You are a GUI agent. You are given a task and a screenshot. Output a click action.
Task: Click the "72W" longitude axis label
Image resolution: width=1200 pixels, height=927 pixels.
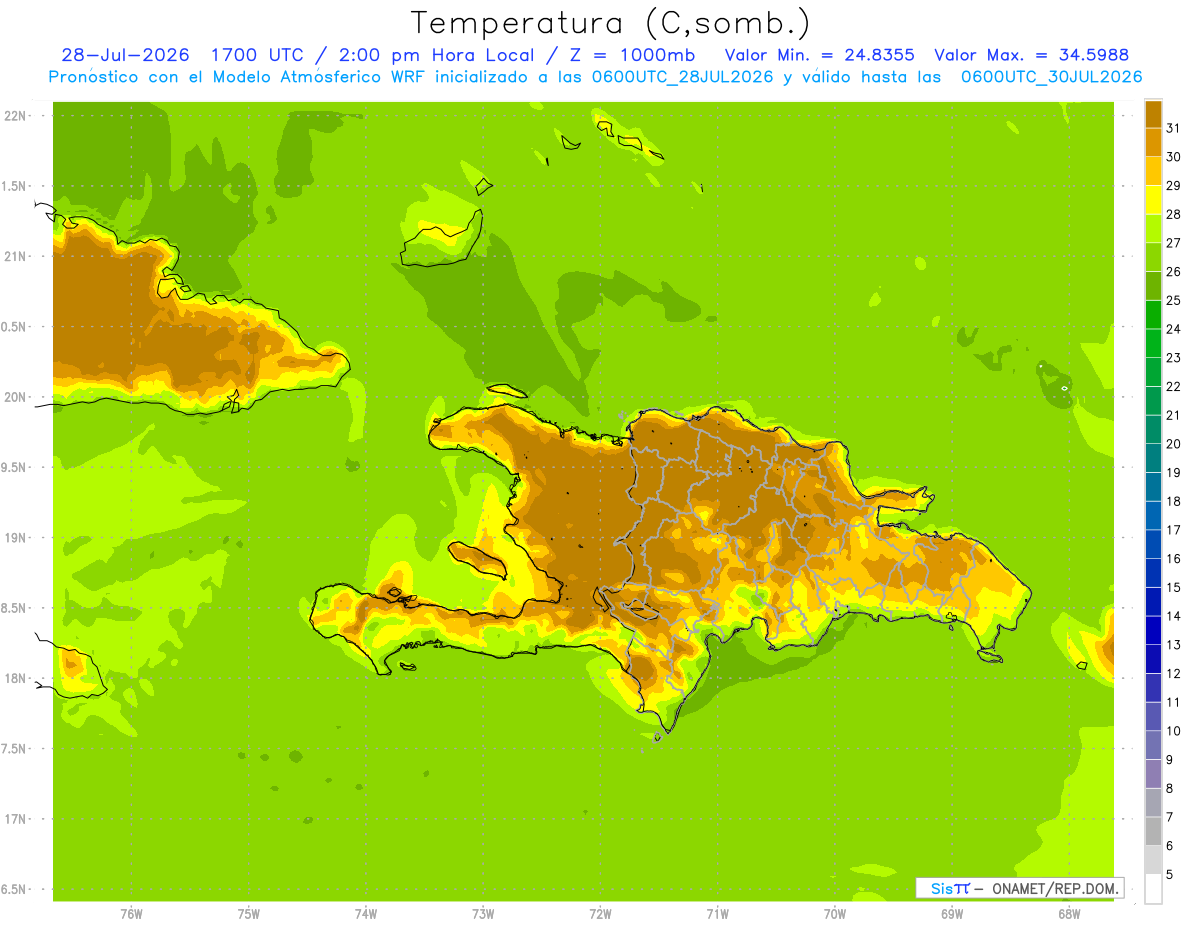[x=600, y=914]
